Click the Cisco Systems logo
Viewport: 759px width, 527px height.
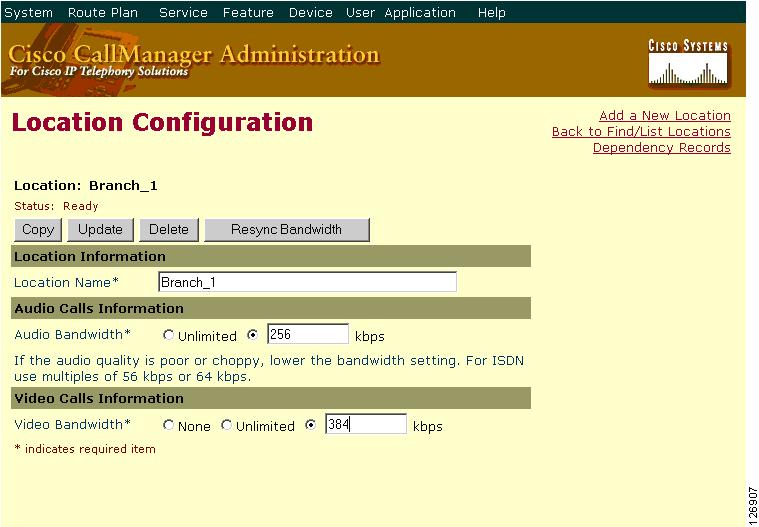click(x=688, y=63)
